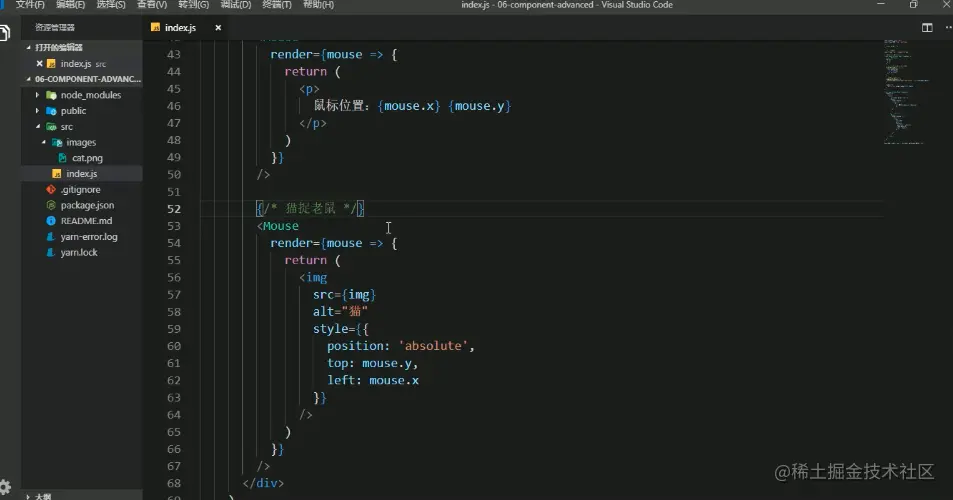Click 'top: mouse.y,' on line 61
The height and width of the screenshot is (500, 953).
tap(373, 363)
